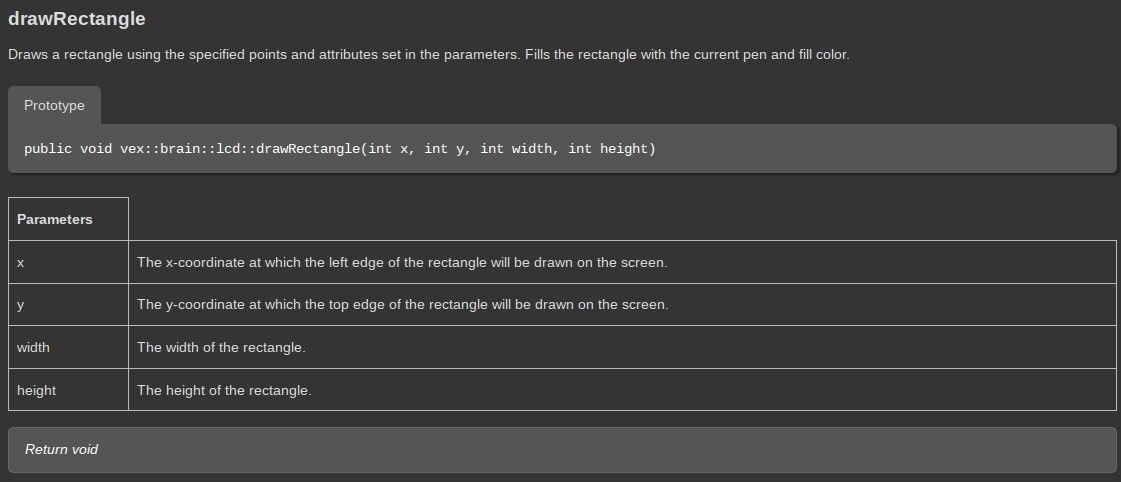The height and width of the screenshot is (482, 1121).
Task: Click the y-coordinate top edge description
Action: click(x=402, y=304)
